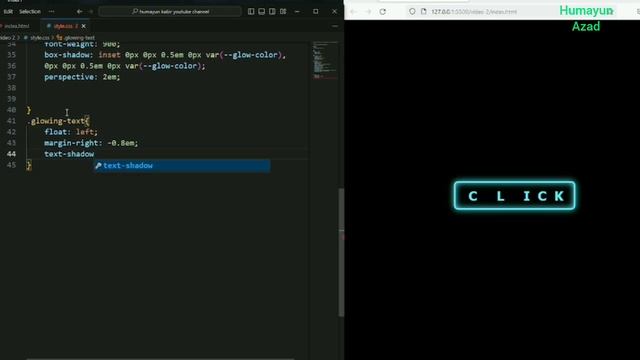640x360 pixels.
Task: Close the style.css tab
Action: 84,26
